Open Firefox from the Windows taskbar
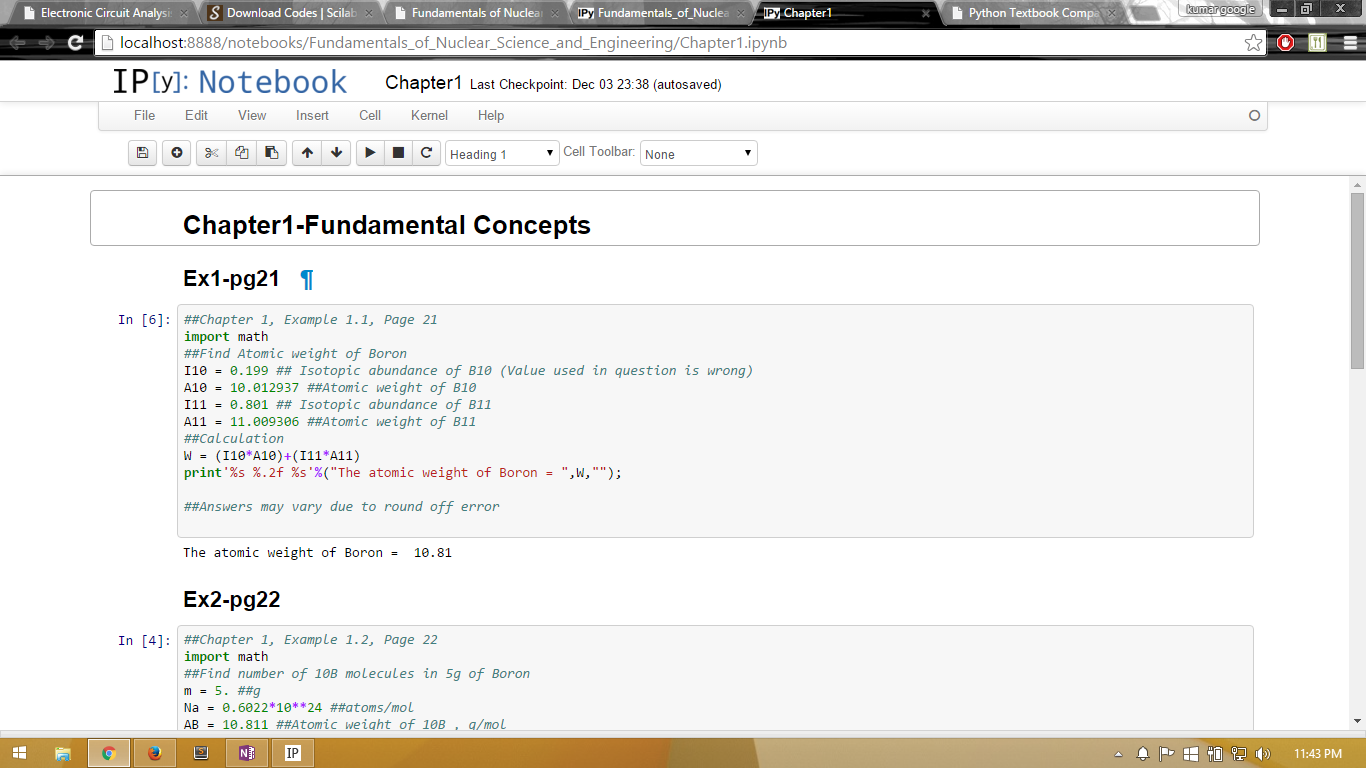This screenshot has height=768, width=1366. pos(154,753)
